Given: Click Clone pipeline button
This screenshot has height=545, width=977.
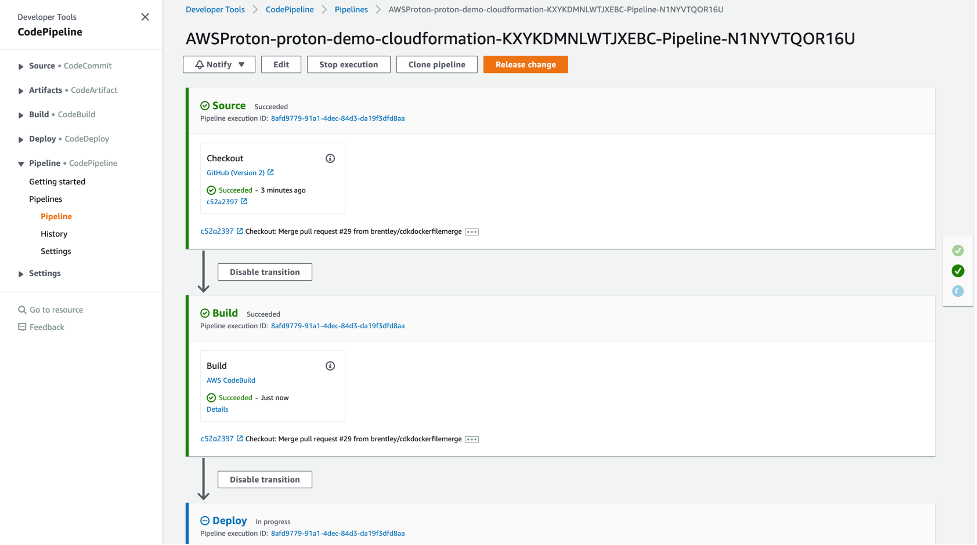Looking at the screenshot, I should tap(436, 64).
